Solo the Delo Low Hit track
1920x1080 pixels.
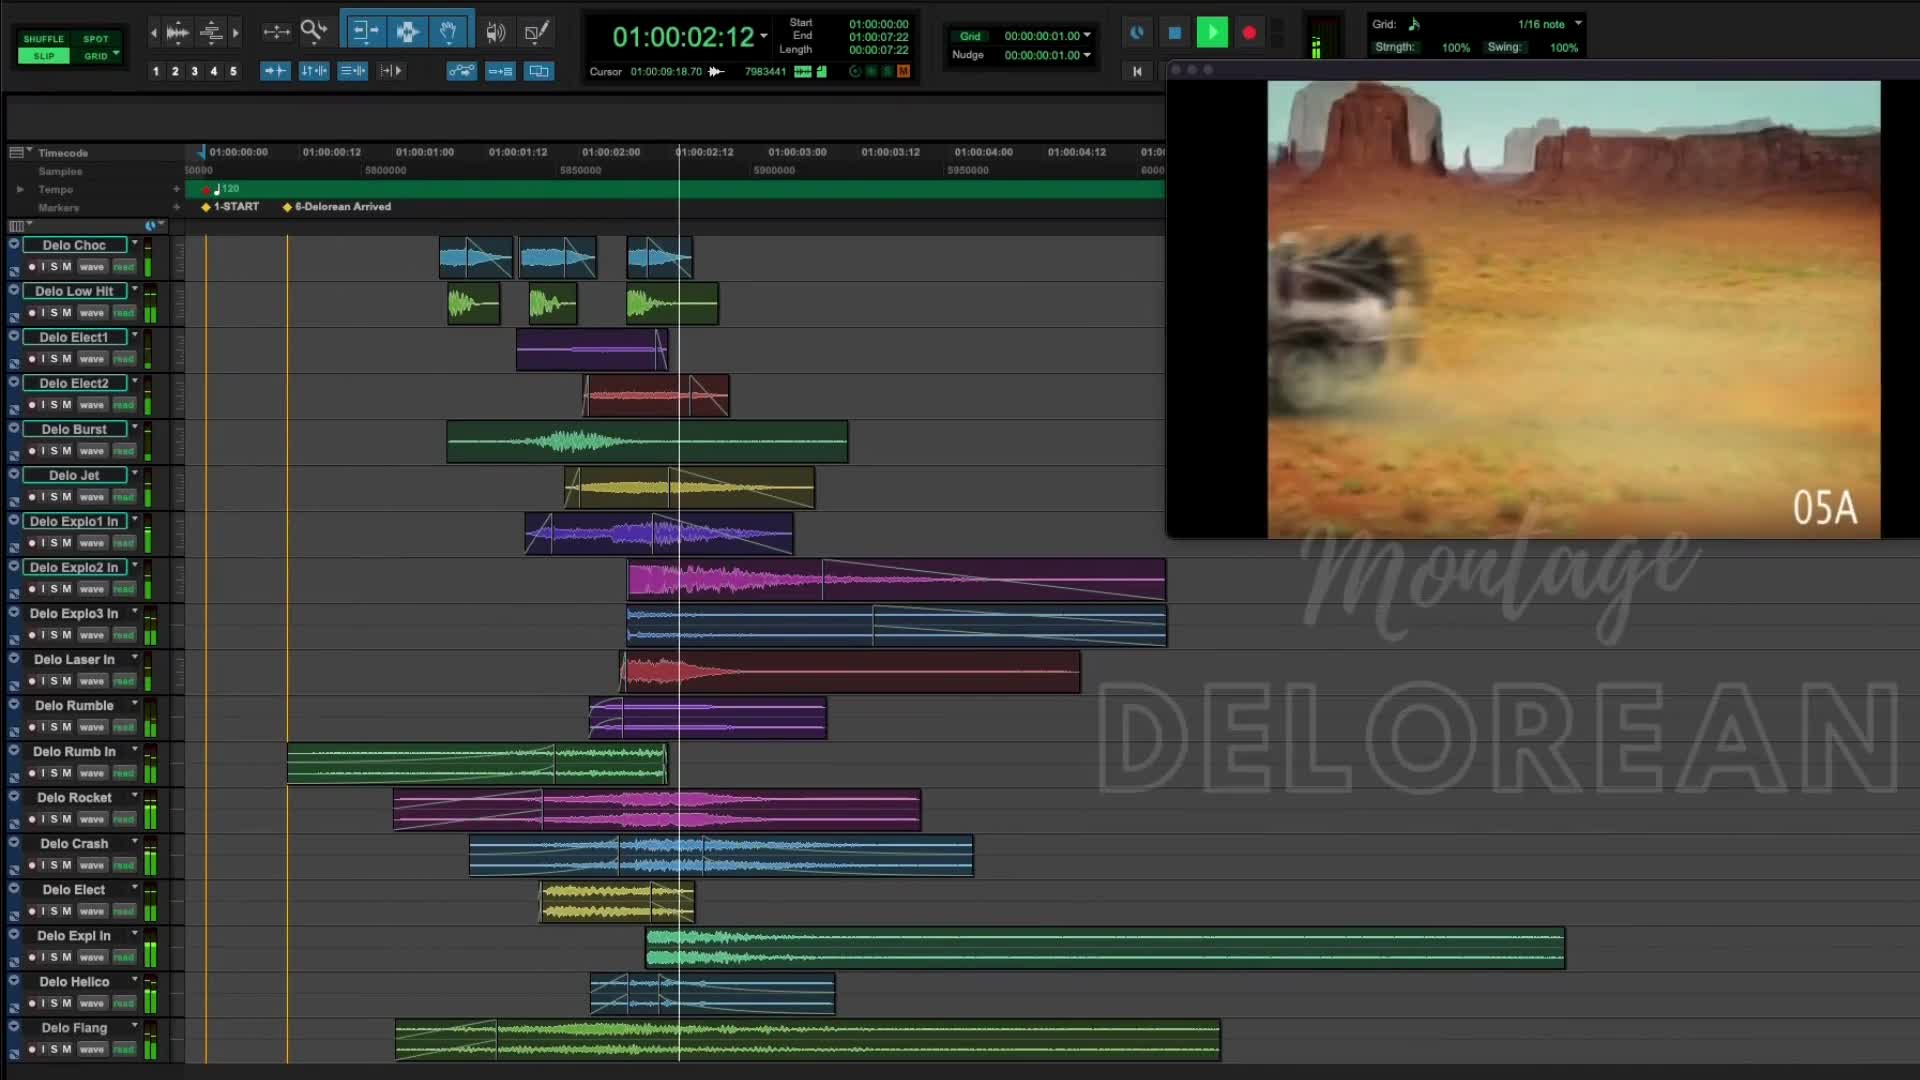(x=54, y=313)
